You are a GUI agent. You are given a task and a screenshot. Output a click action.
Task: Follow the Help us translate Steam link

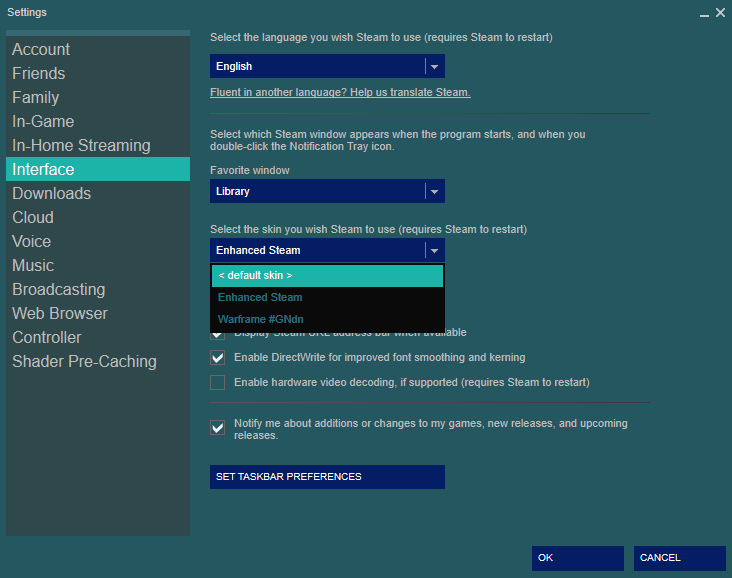[x=340, y=92]
